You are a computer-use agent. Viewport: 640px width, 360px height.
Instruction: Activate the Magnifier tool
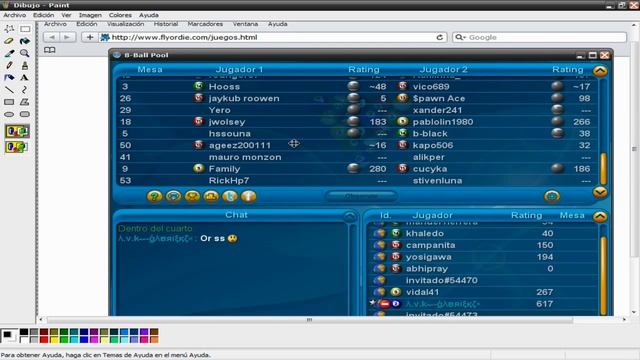tap(25, 53)
